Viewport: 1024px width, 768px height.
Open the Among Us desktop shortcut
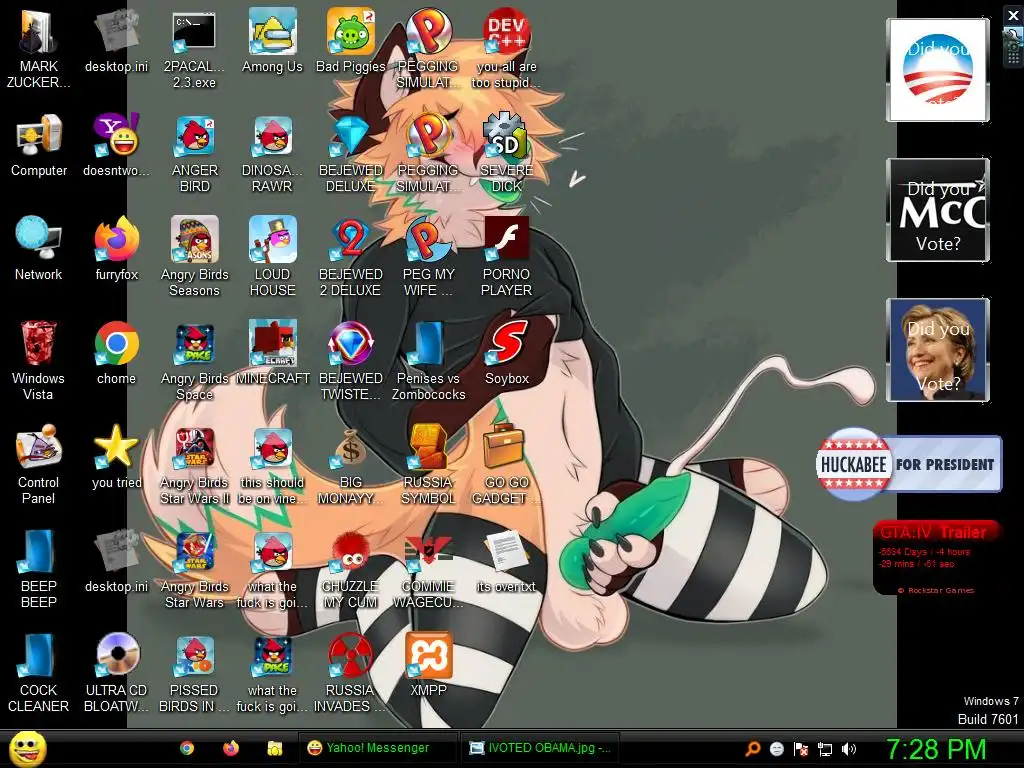(x=272, y=41)
